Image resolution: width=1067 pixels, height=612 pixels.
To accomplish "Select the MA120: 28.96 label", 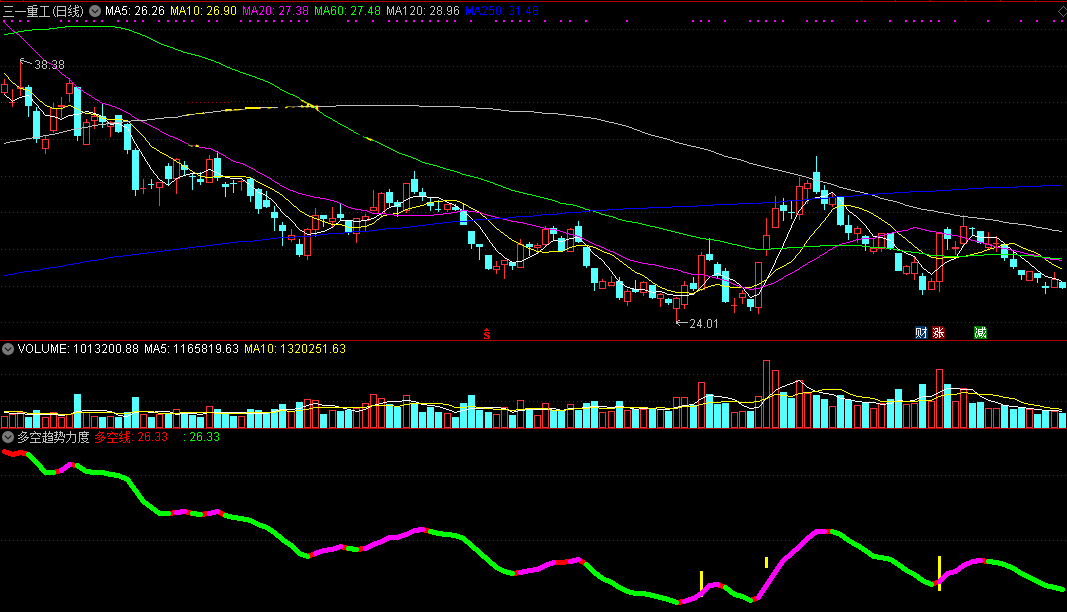I will click(x=423, y=11).
